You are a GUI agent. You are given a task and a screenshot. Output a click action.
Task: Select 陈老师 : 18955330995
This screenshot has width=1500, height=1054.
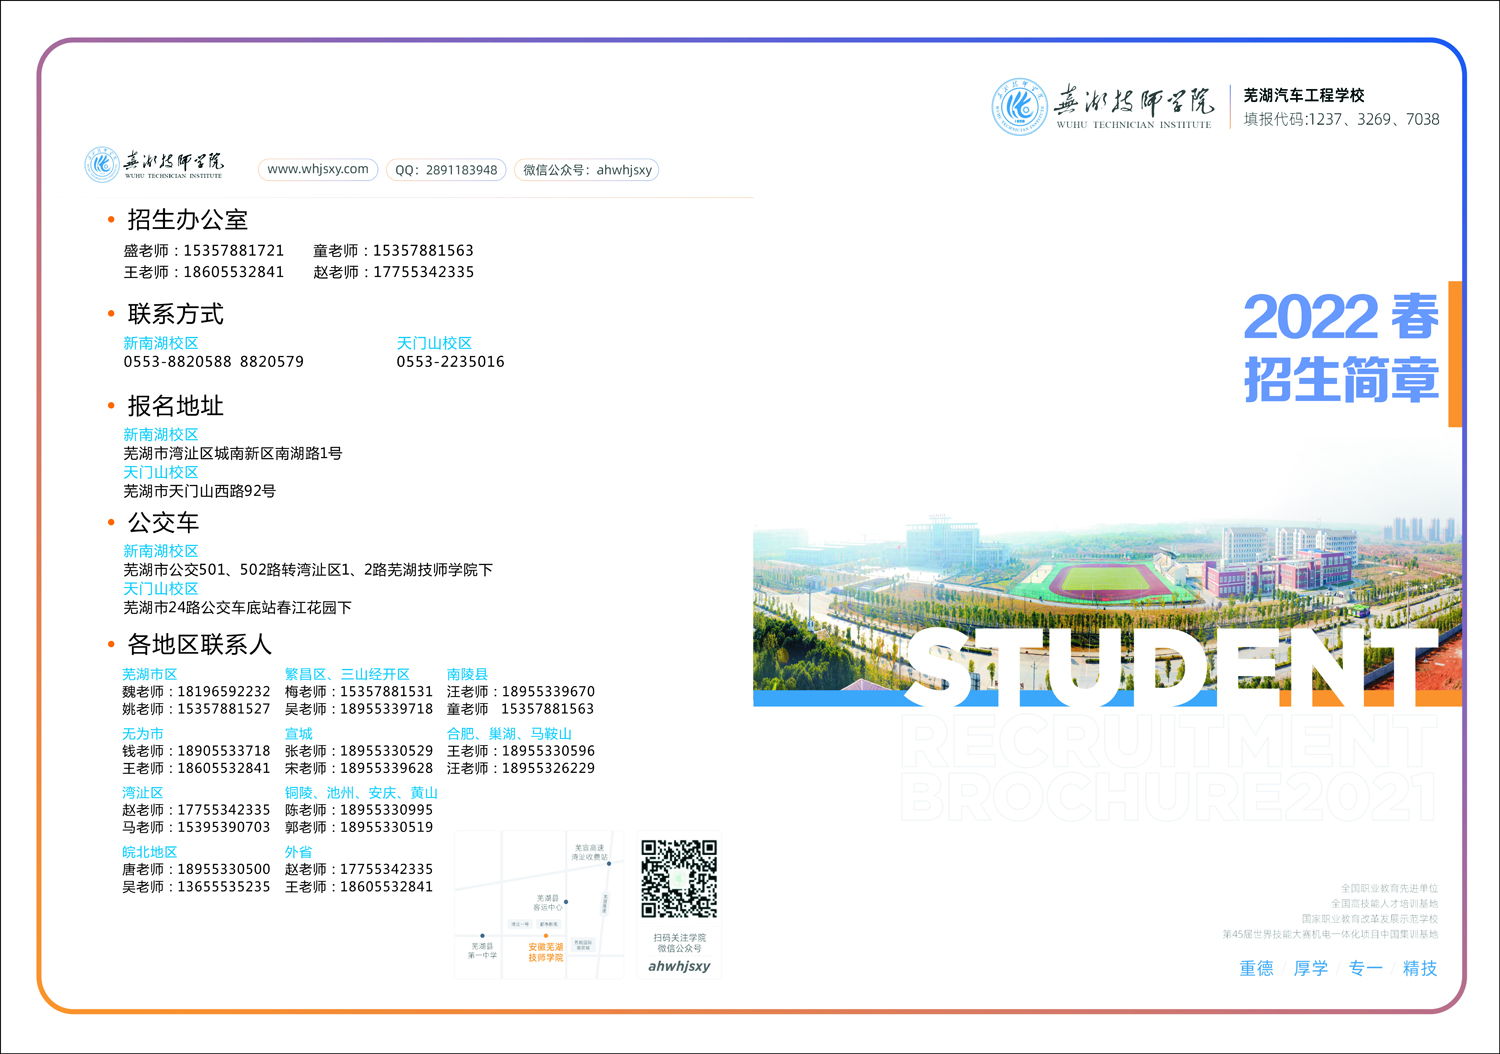click(359, 810)
